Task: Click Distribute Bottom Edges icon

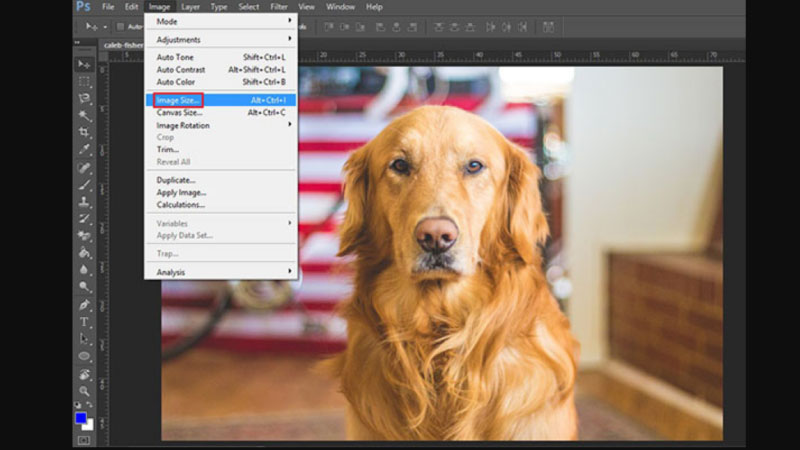Action: pos(470,27)
